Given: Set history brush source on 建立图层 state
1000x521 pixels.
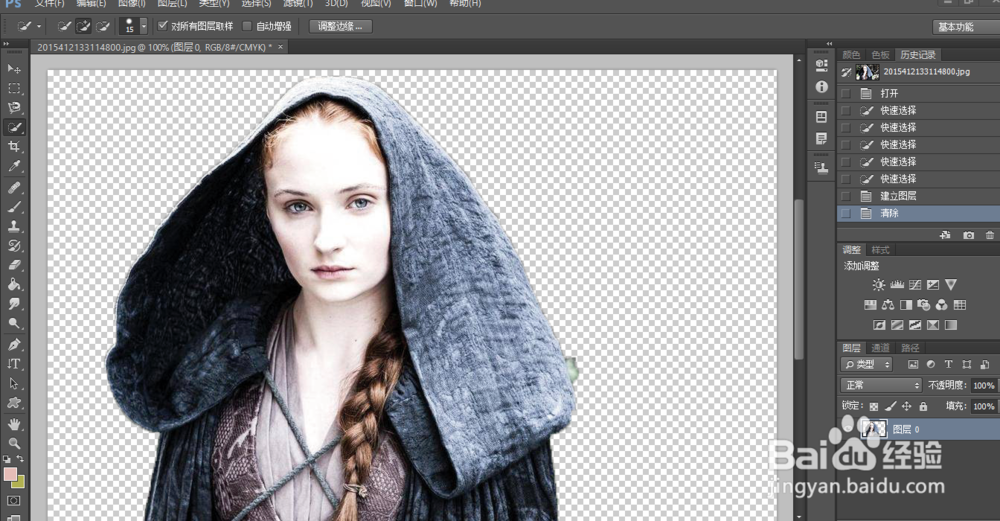Looking at the screenshot, I should click(846, 196).
